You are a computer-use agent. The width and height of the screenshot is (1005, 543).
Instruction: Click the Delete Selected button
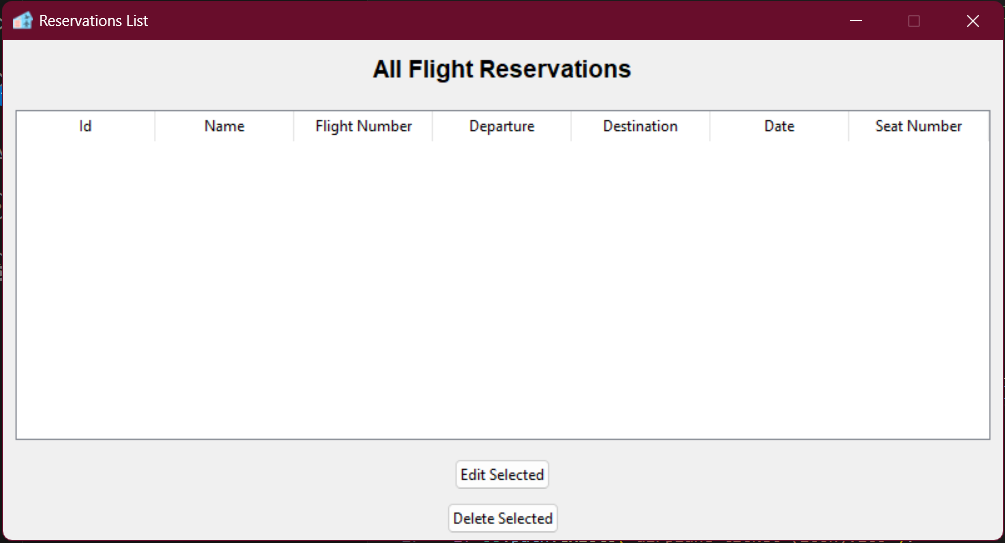[x=502, y=518]
